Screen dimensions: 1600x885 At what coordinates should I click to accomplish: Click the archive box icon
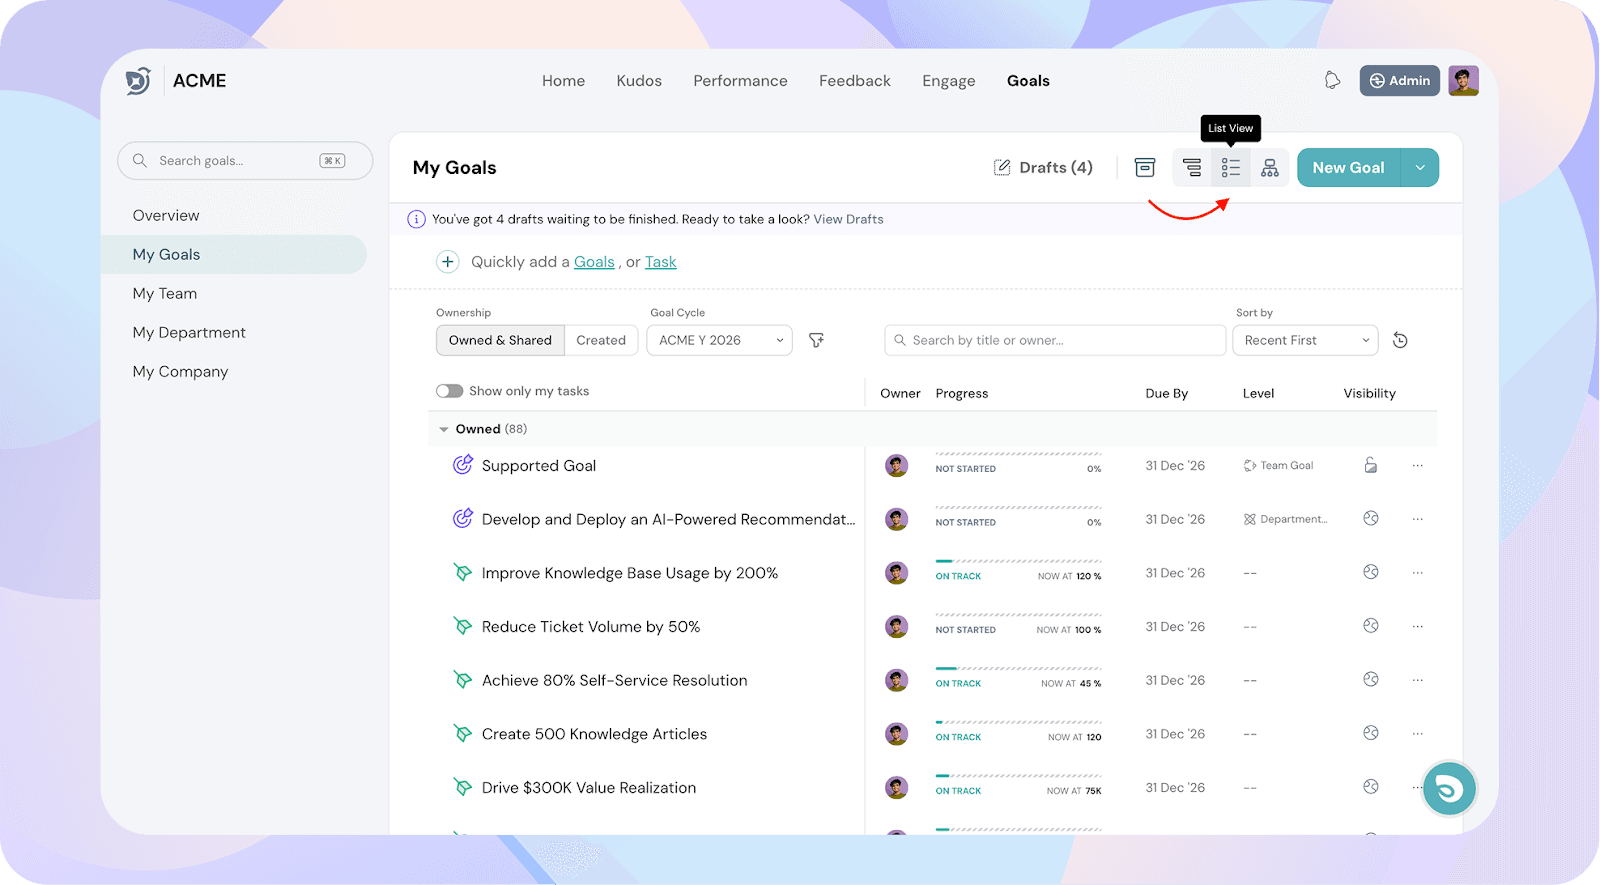point(1145,168)
